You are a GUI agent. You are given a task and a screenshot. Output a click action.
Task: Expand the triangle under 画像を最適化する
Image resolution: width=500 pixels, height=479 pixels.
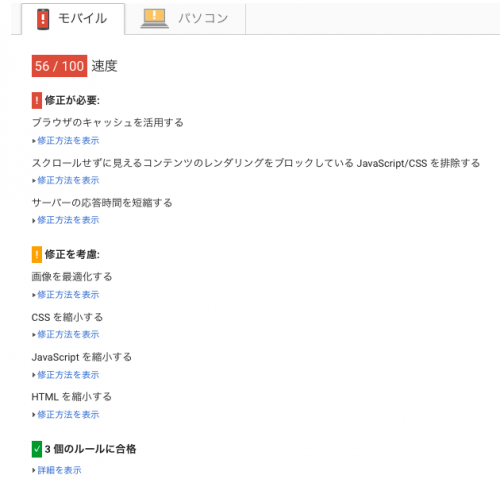pyautogui.click(x=34, y=295)
